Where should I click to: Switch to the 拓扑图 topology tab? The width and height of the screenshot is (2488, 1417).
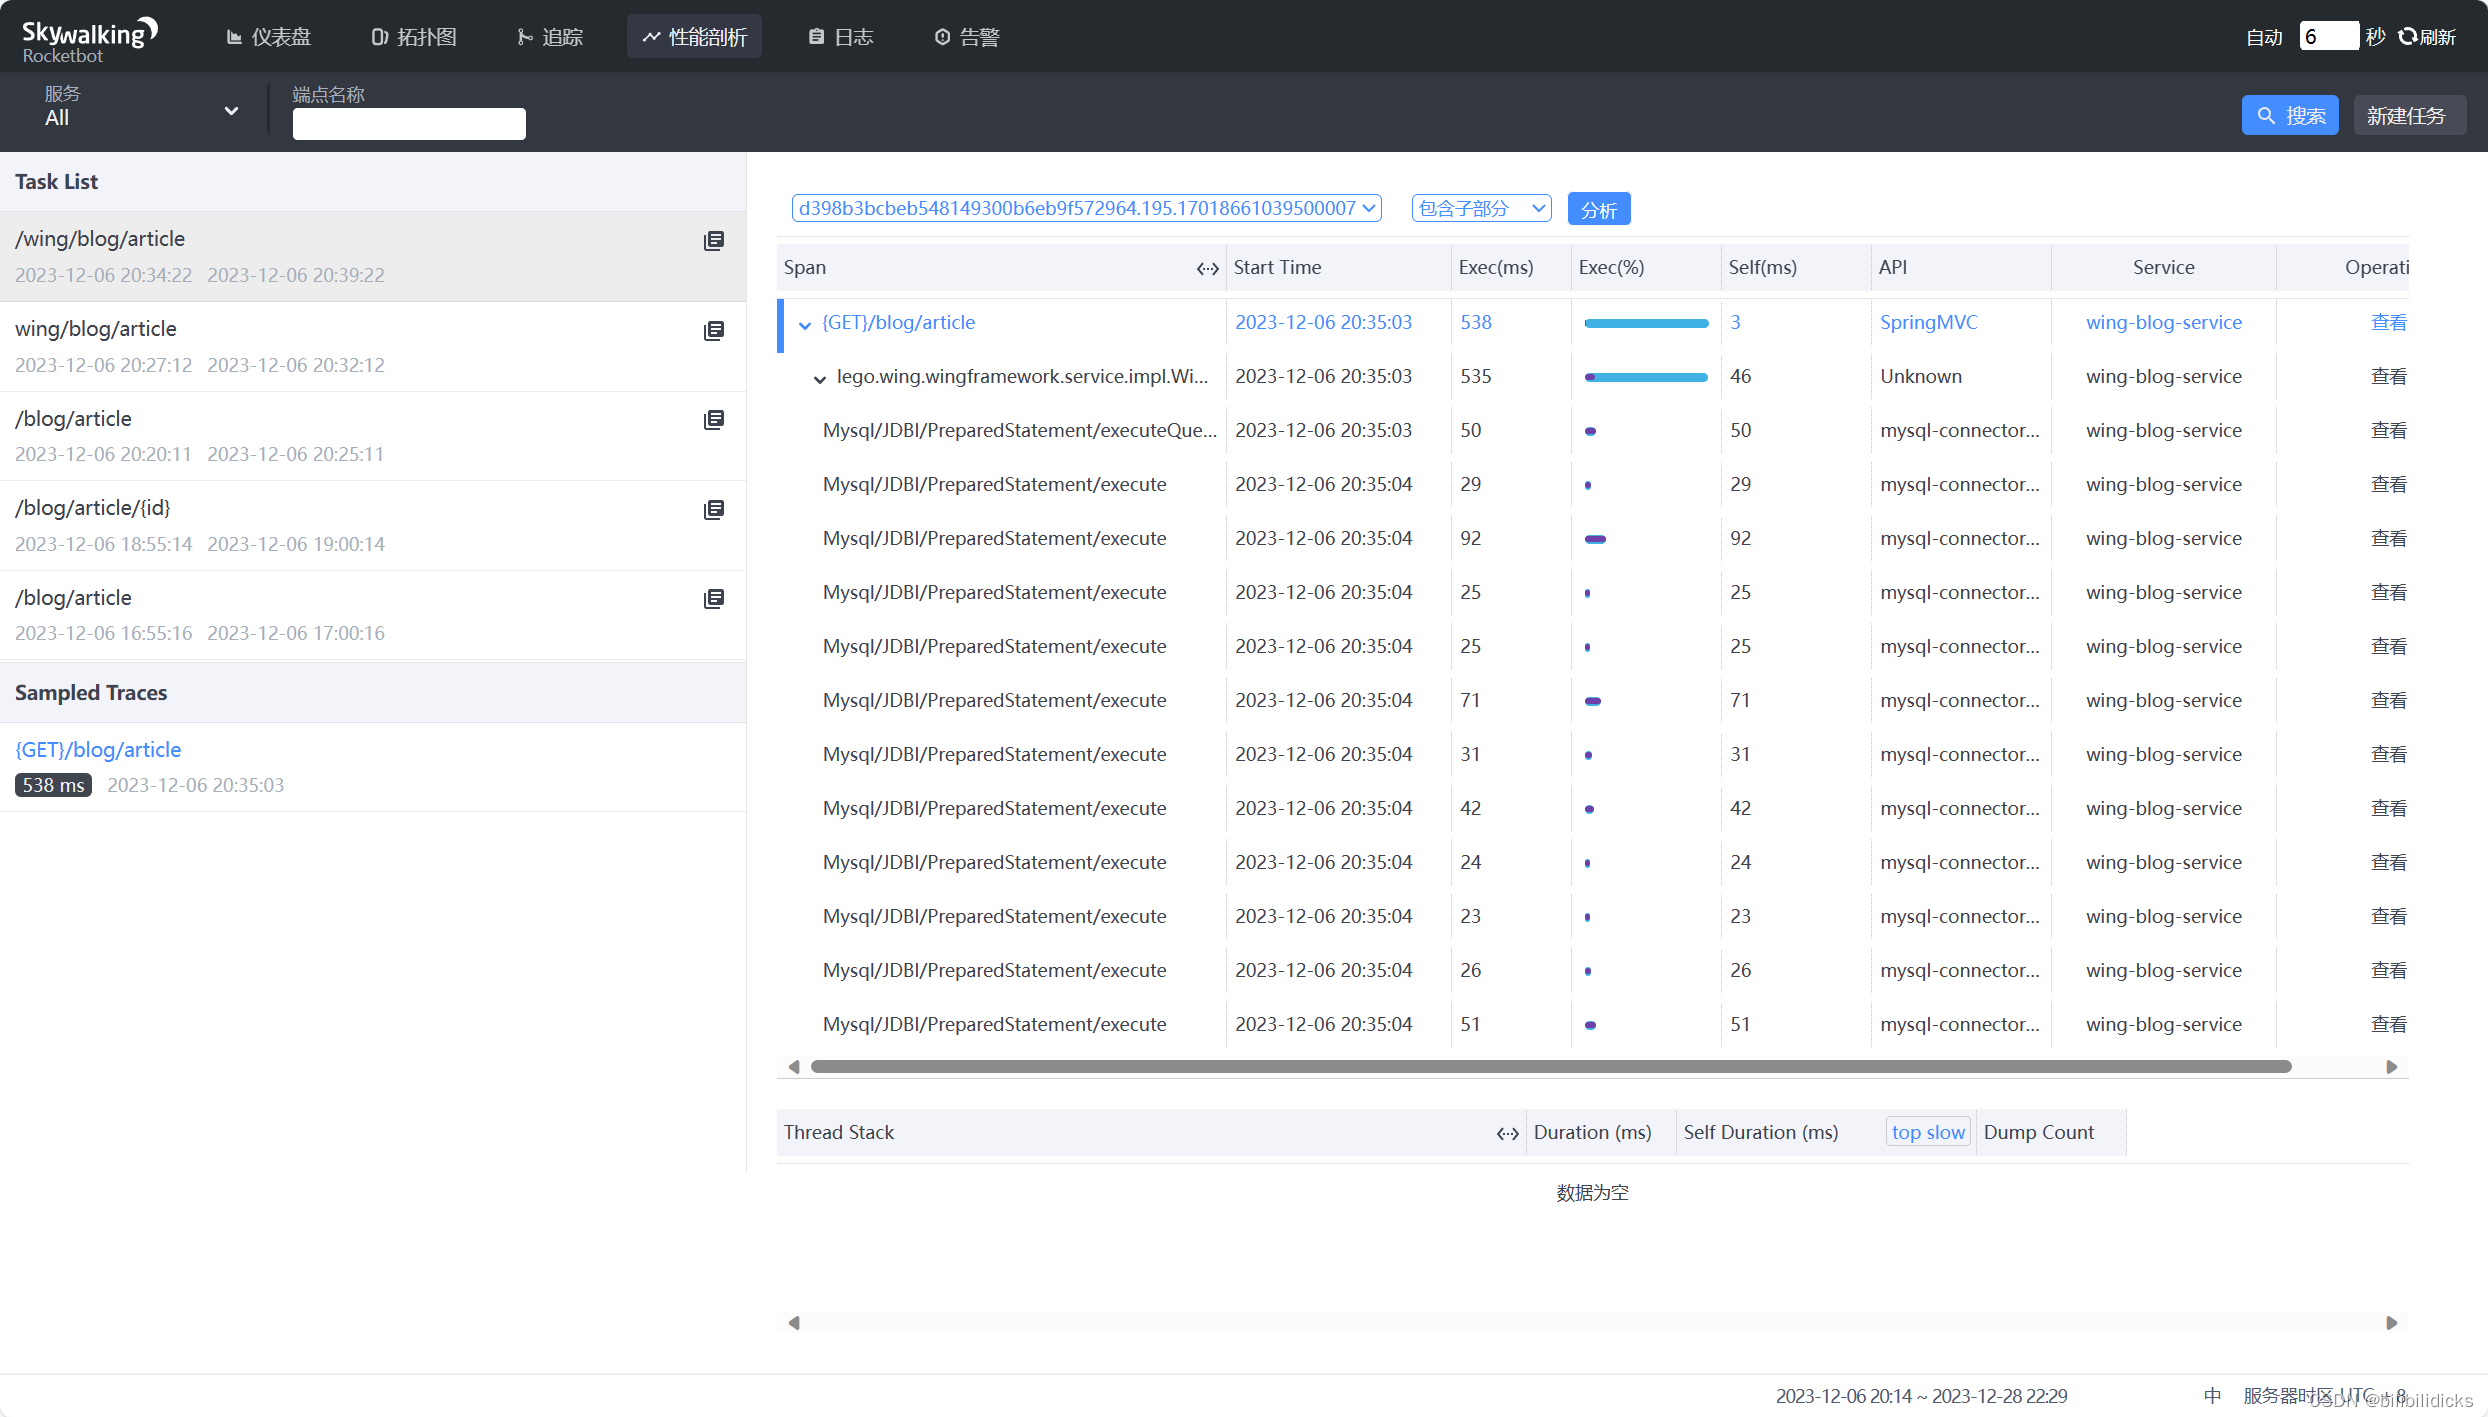click(x=414, y=37)
